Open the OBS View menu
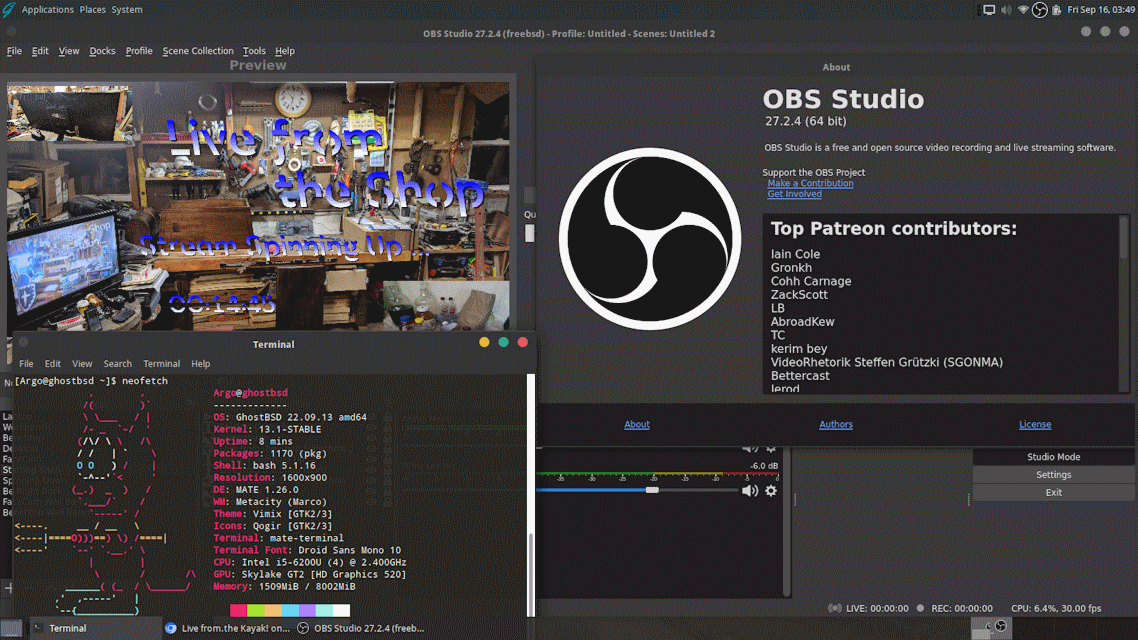Viewport: 1138px width, 640px height. (69, 51)
